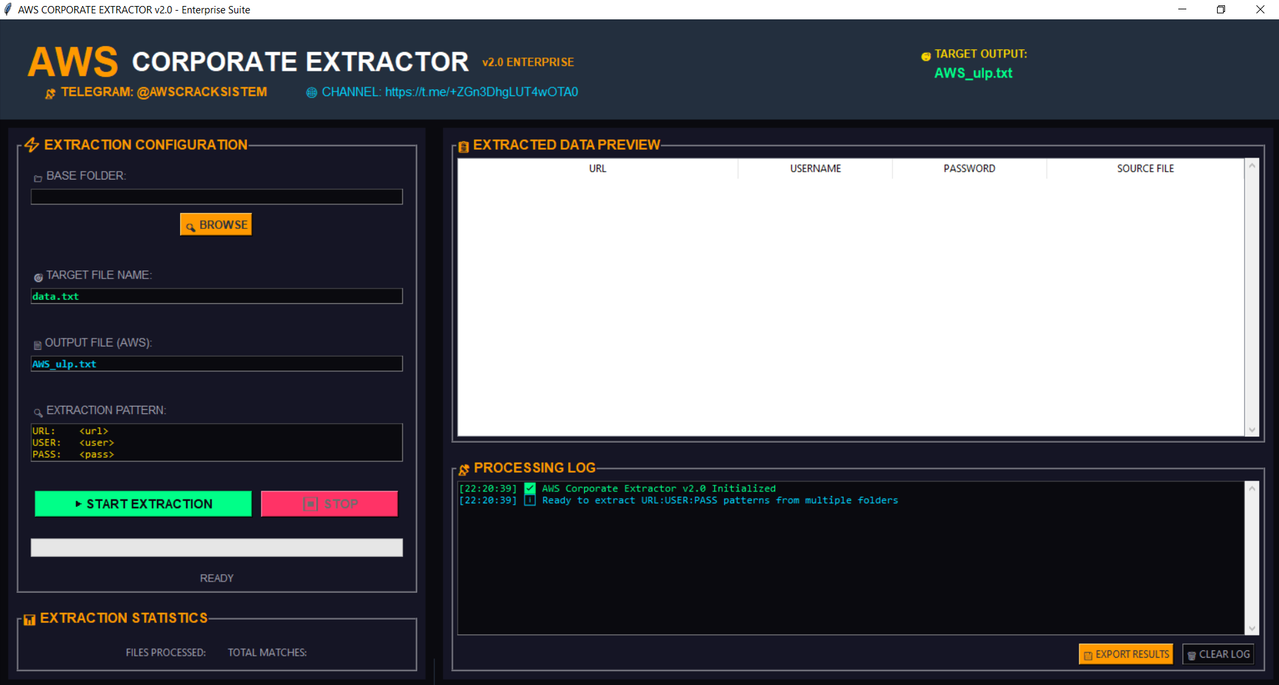Minimize the application window
The height and width of the screenshot is (685, 1279).
coord(1182,9)
